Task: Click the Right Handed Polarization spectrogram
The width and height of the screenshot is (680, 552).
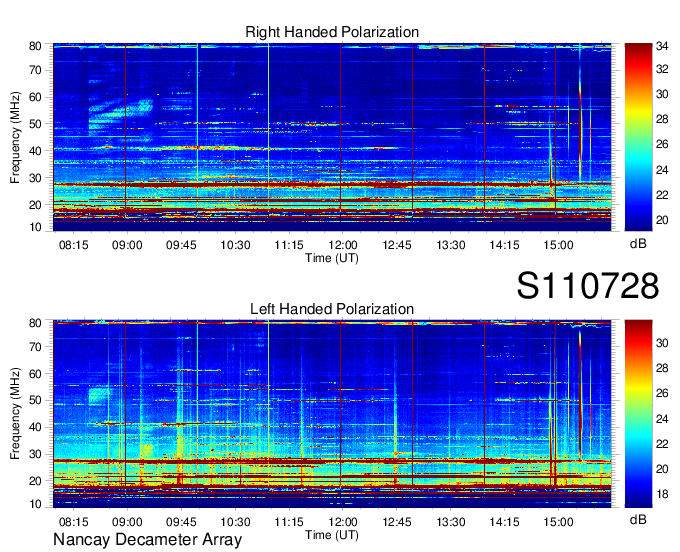Action: pos(332,137)
